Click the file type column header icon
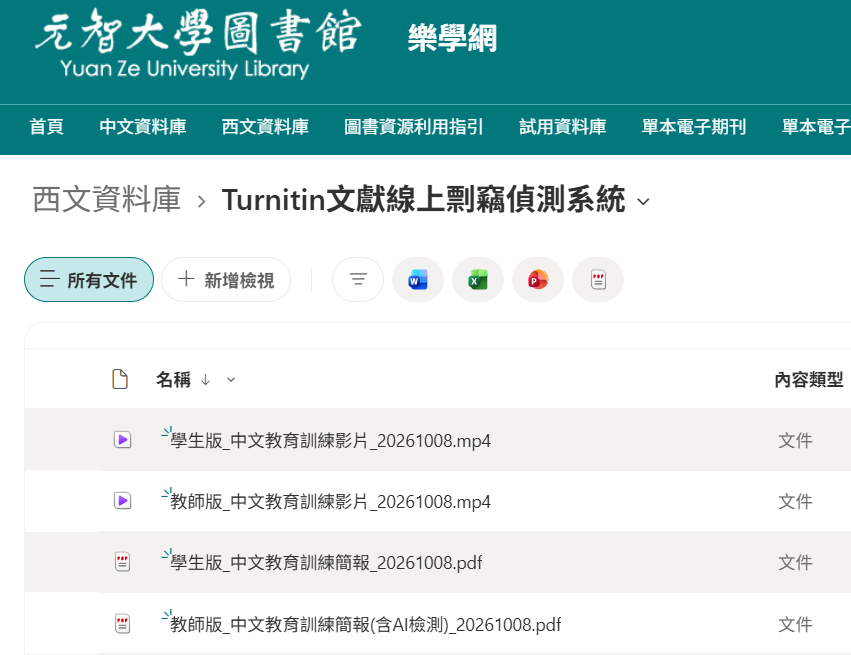The height and width of the screenshot is (655, 851). click(120, 379)
